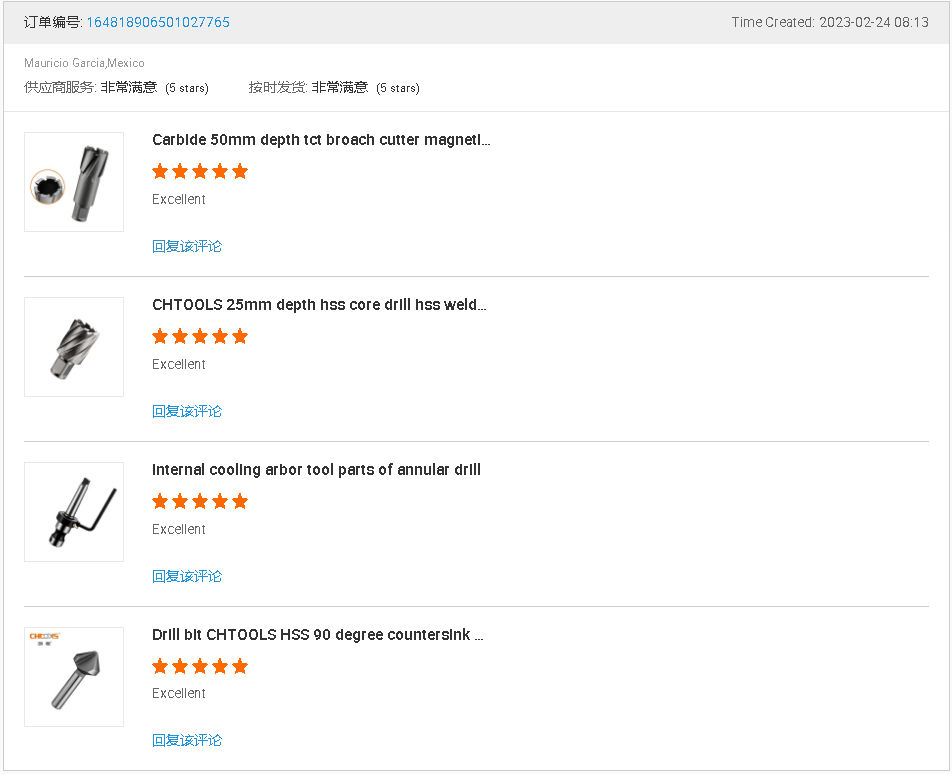Click the countersink drill bit product thumbnail

(x=74, y=677)
